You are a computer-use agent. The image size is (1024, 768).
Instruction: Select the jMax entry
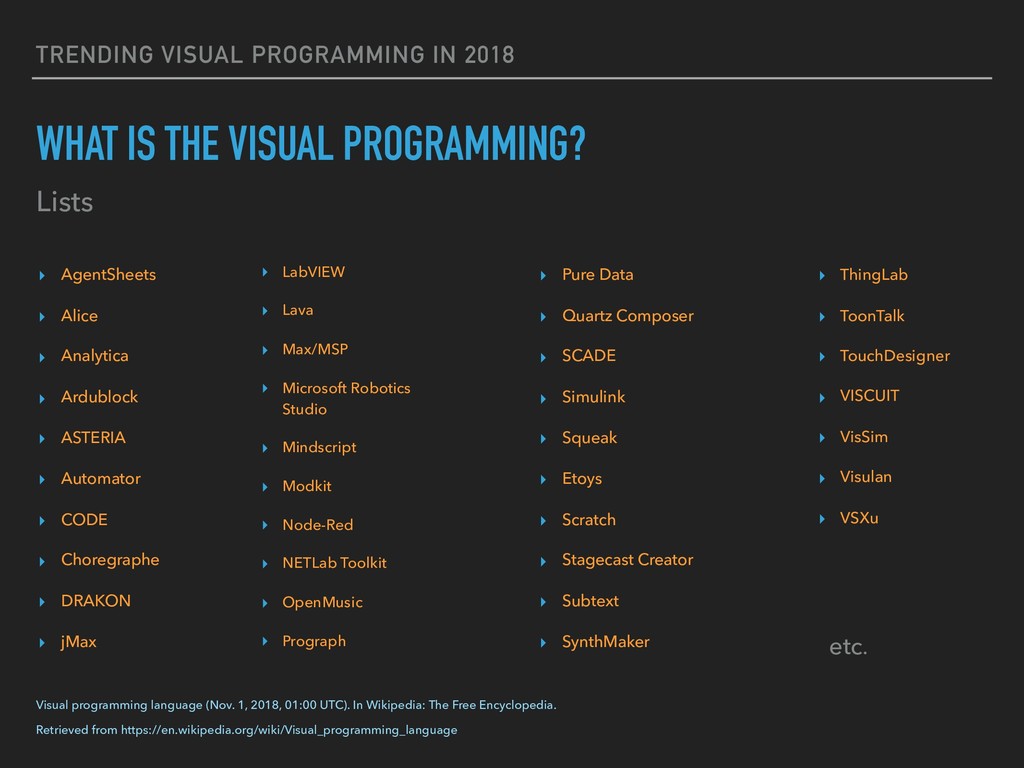(x=78, y=642)
